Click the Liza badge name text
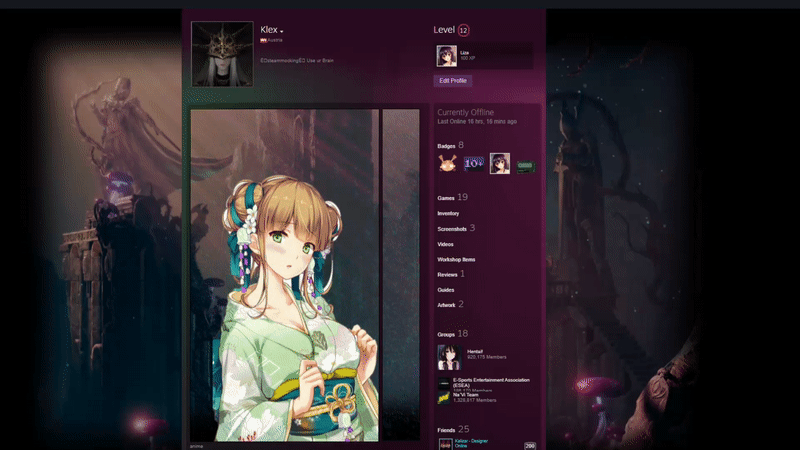 tap(464, 53)
